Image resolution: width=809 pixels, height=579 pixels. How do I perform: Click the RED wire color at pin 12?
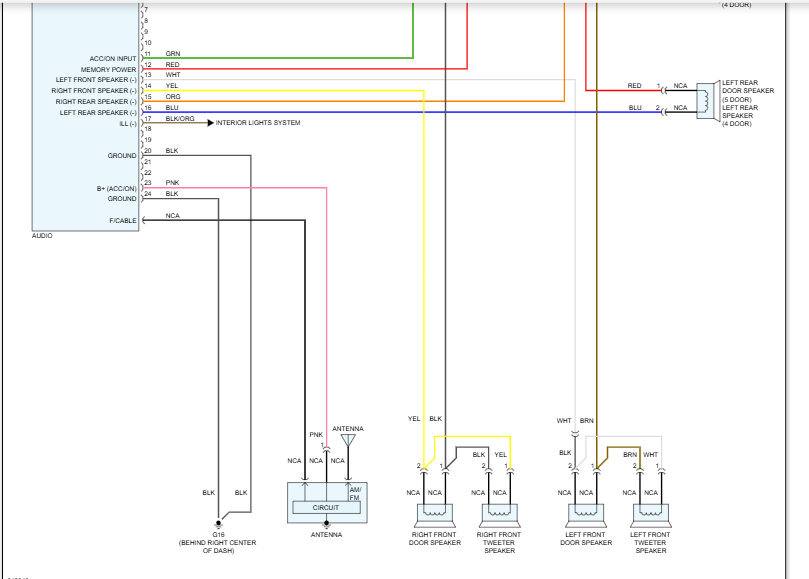pos(172,65)
